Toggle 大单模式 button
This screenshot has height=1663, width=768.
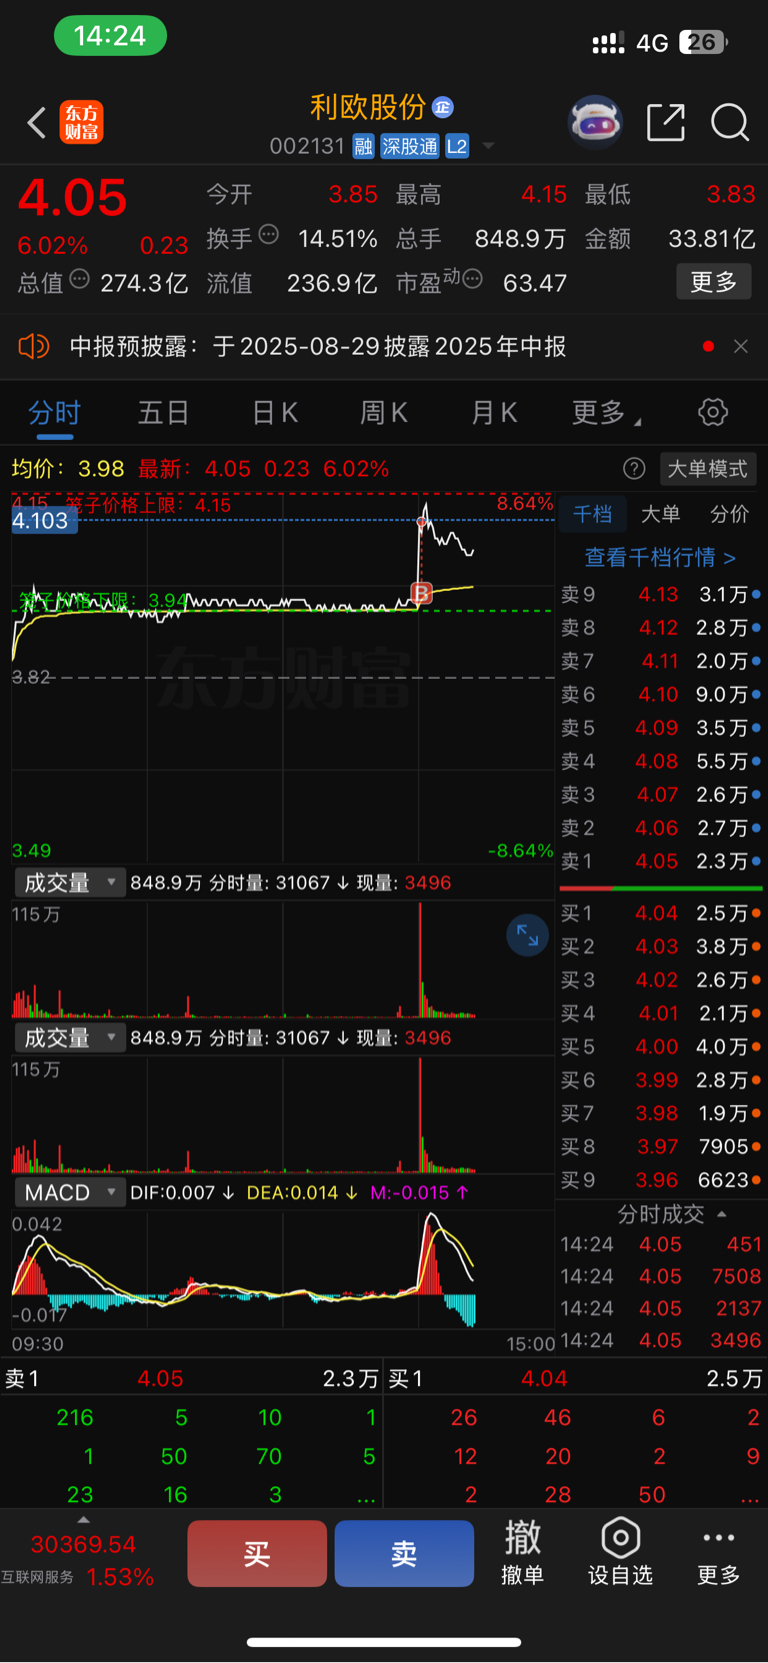point(707,468)
